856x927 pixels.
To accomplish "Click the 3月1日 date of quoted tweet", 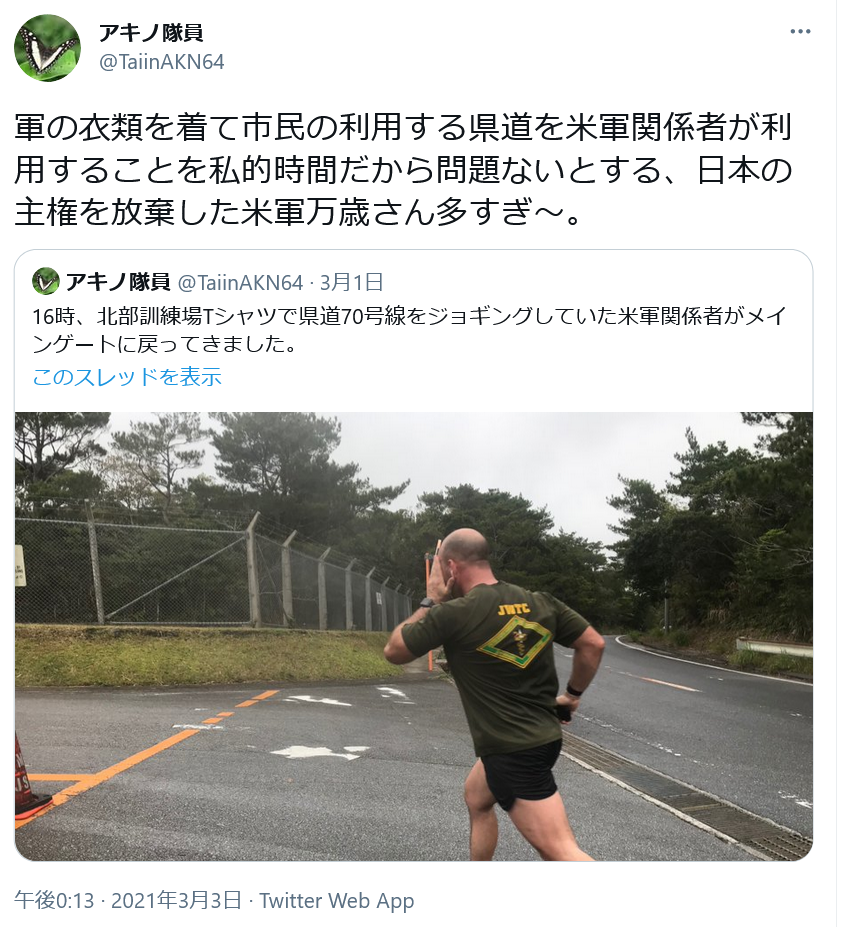I will tap(352, 283).
